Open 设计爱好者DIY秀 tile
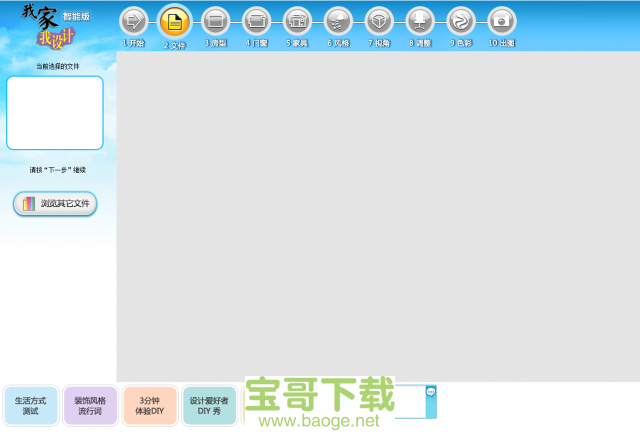Image resolution: width=640 pixels, height=437 pixels. 209,406
